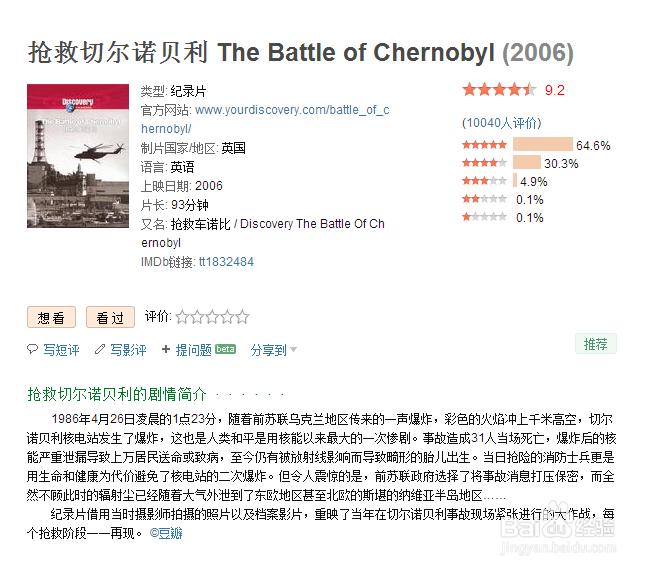
Task: Click the beta badge next to 提问题
Action: coord(226,350)
